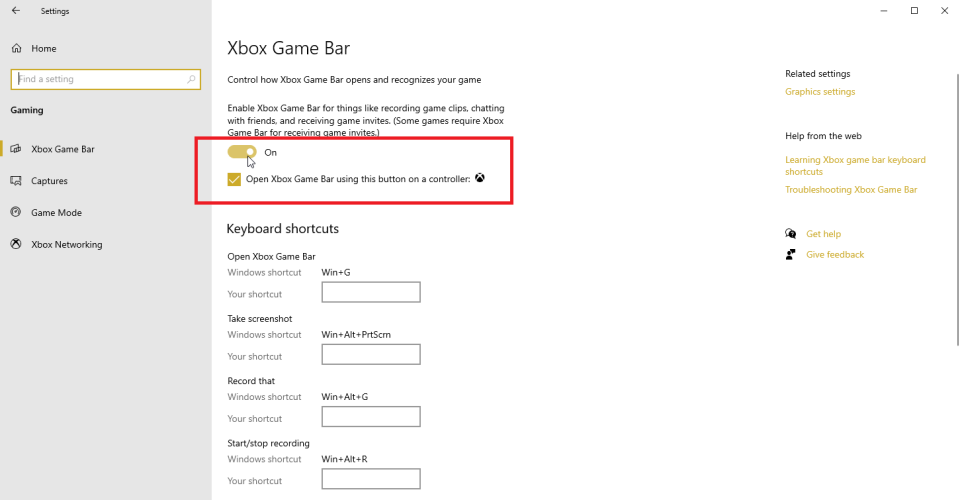This screenshot has height=500, width=960.
Task: Click the vertical scrollbar on the right
Action: 958,209
